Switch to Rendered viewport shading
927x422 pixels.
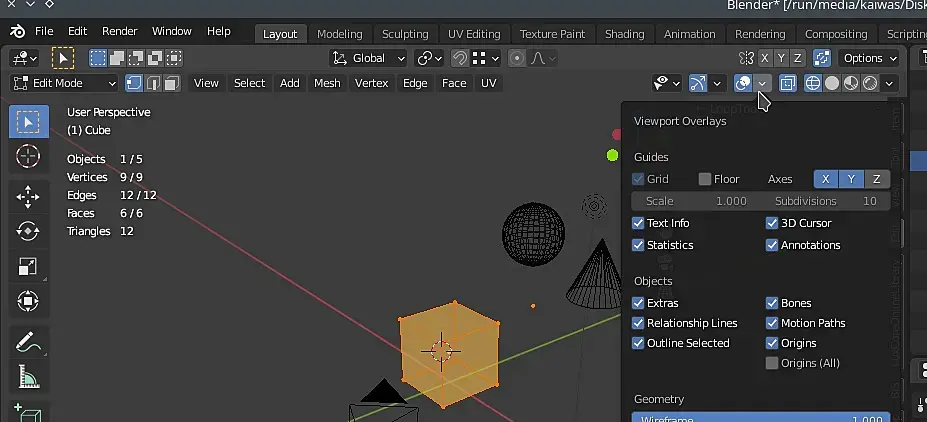tap(870, 83)
